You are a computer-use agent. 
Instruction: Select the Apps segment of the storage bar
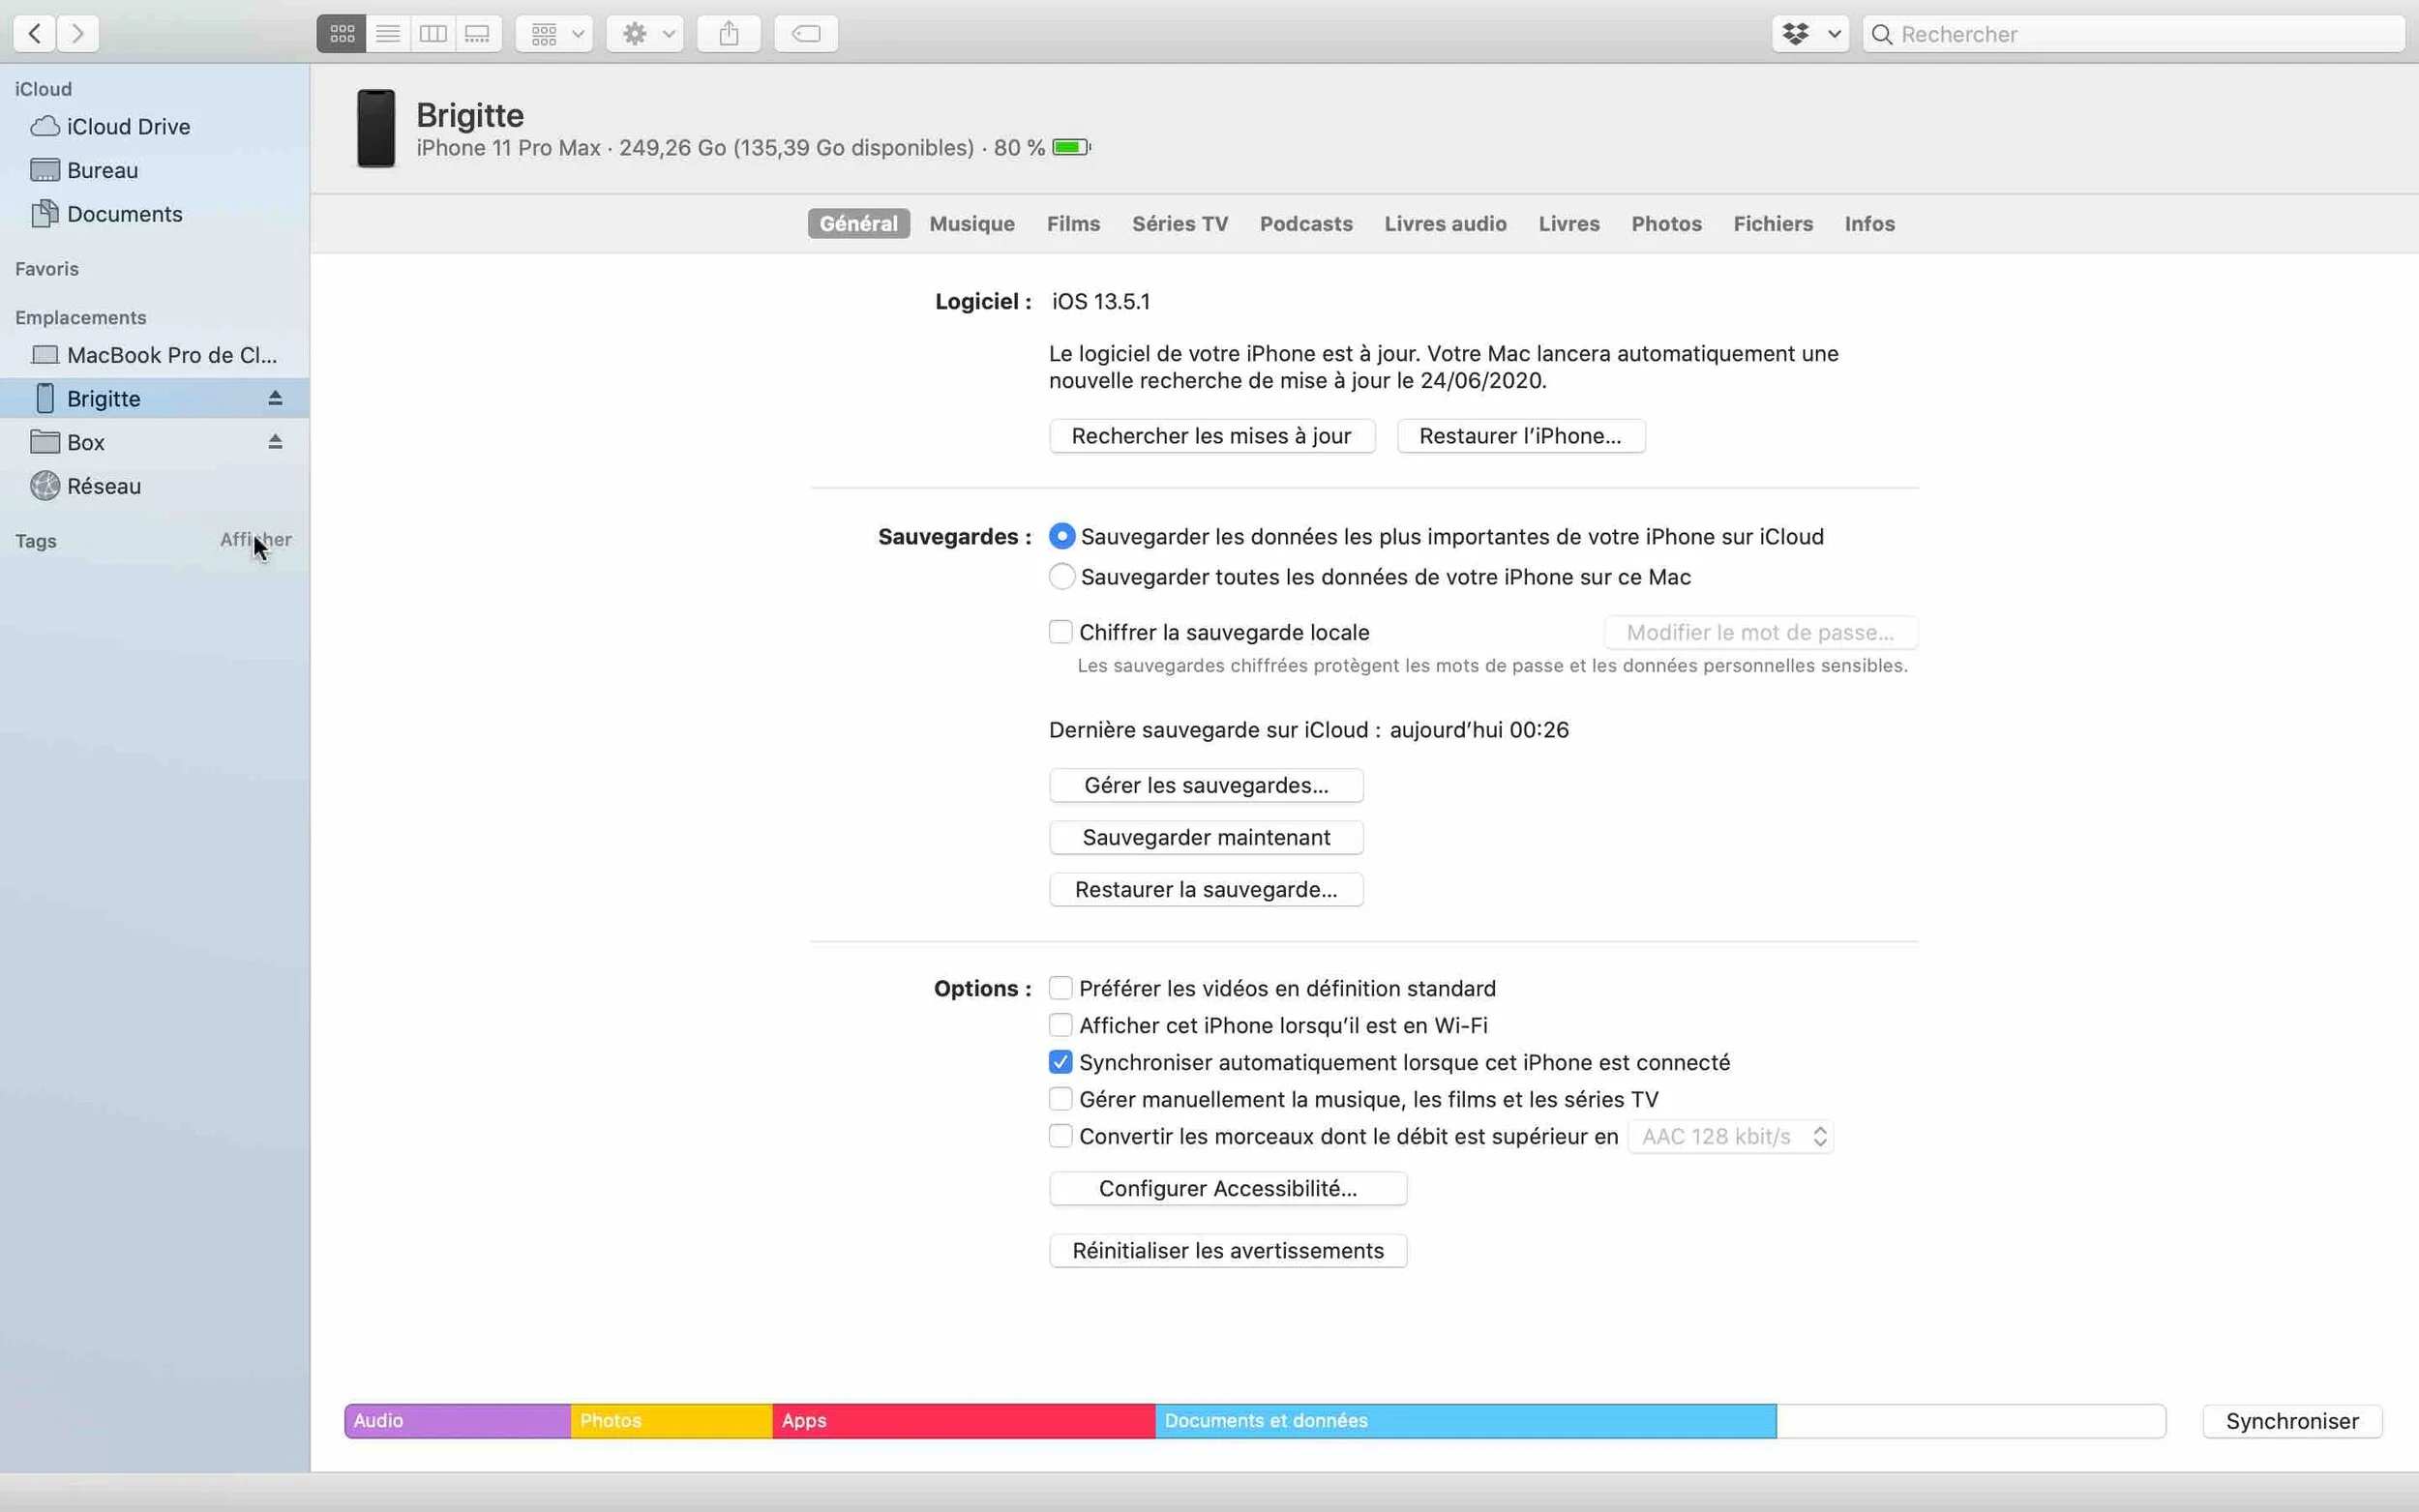pyautogui.click(x=960, y=1420)
